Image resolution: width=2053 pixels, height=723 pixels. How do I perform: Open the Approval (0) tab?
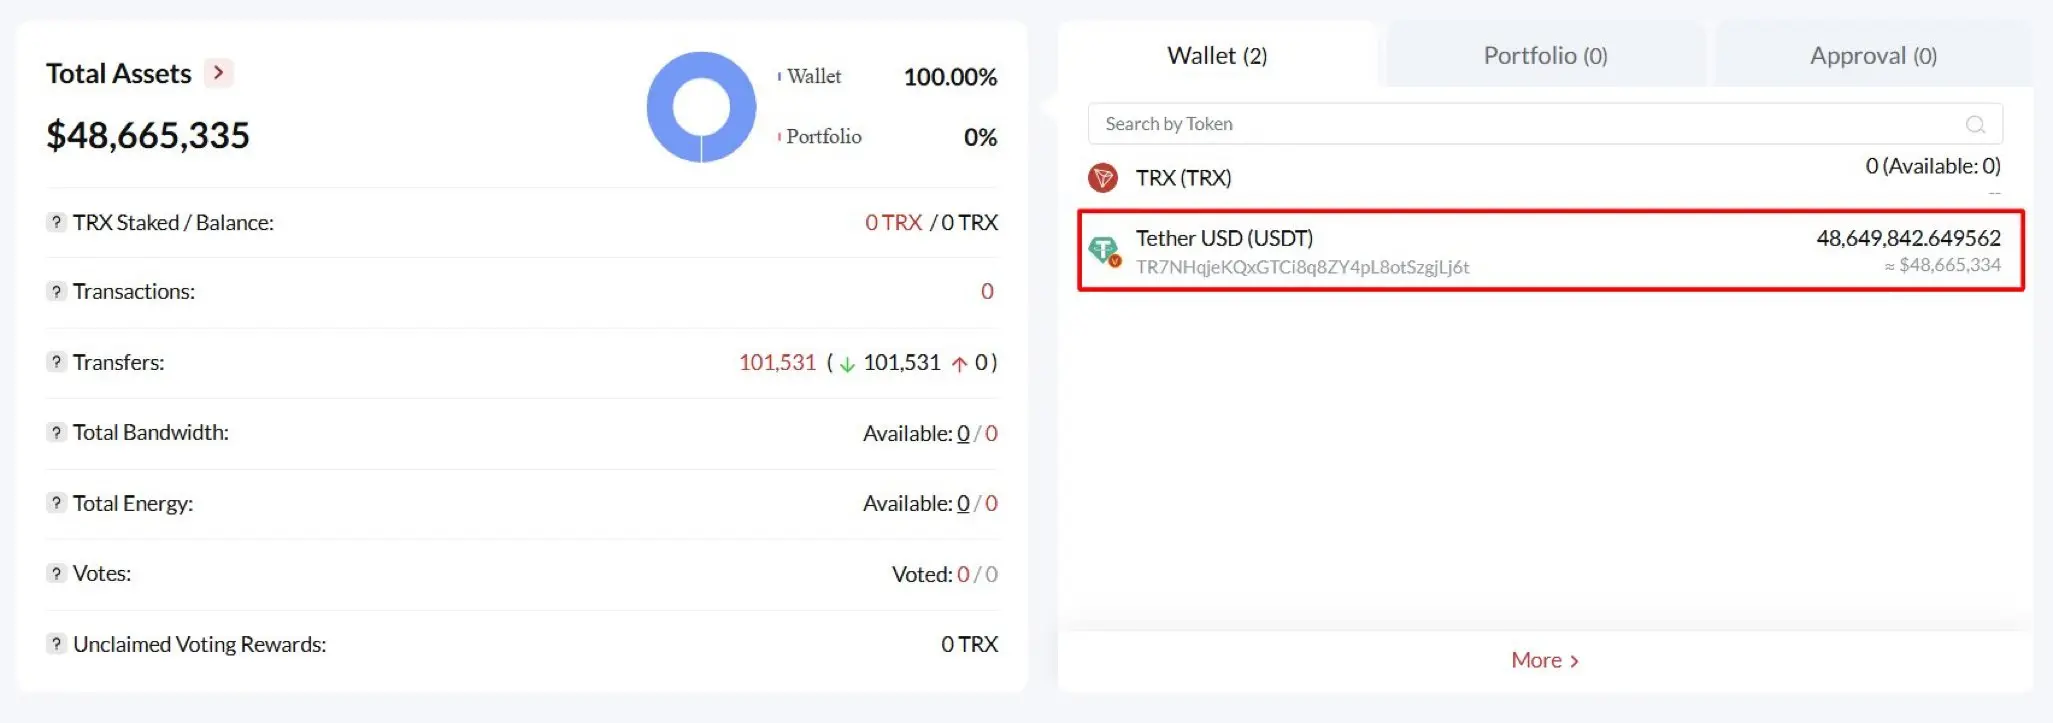coord(1873,56)
